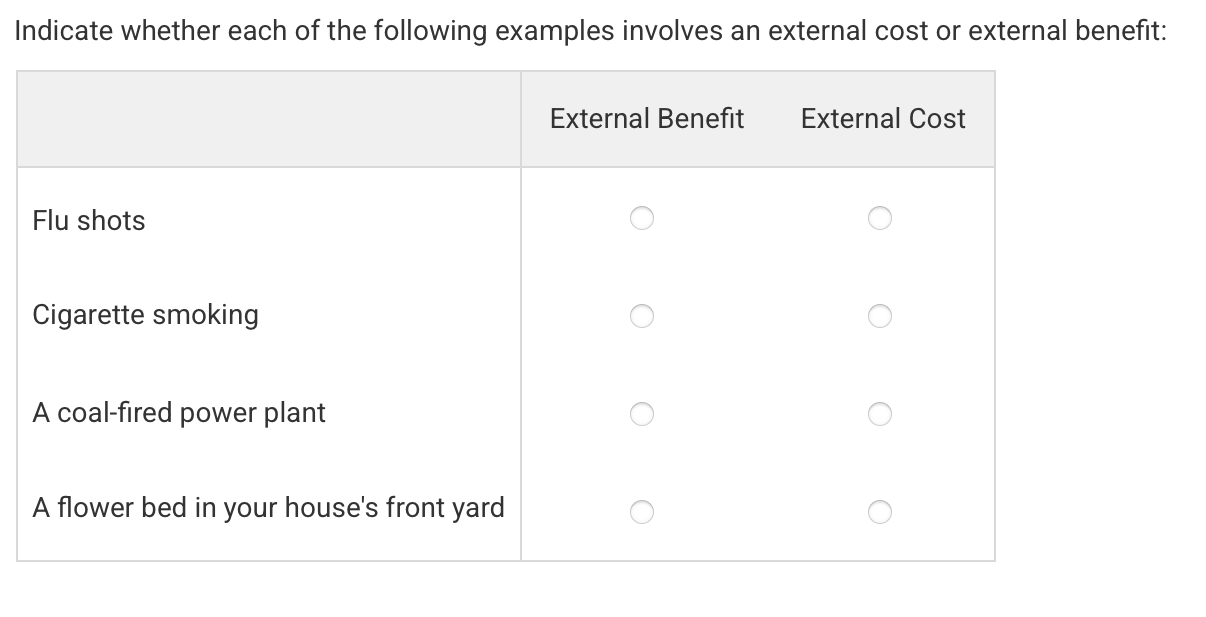Click the External Cost column header
This screenshot has width=1206, height=617.
coord(882,118)
